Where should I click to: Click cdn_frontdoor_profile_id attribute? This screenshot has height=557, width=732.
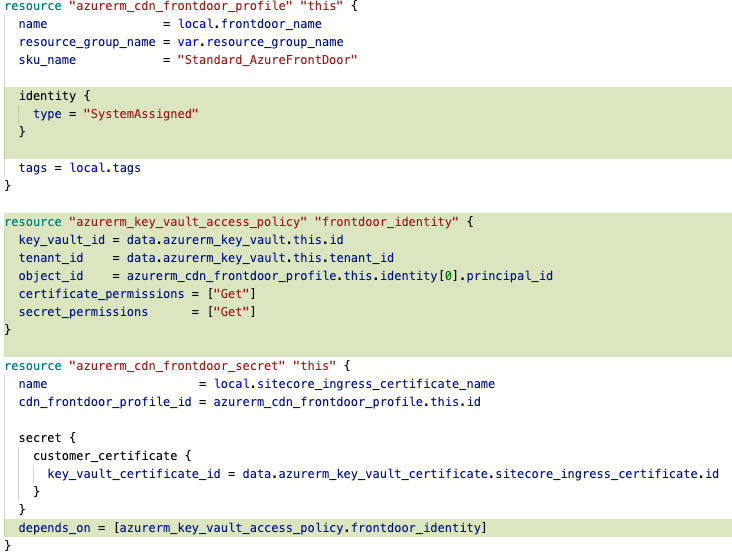click(x=105, y=402)
